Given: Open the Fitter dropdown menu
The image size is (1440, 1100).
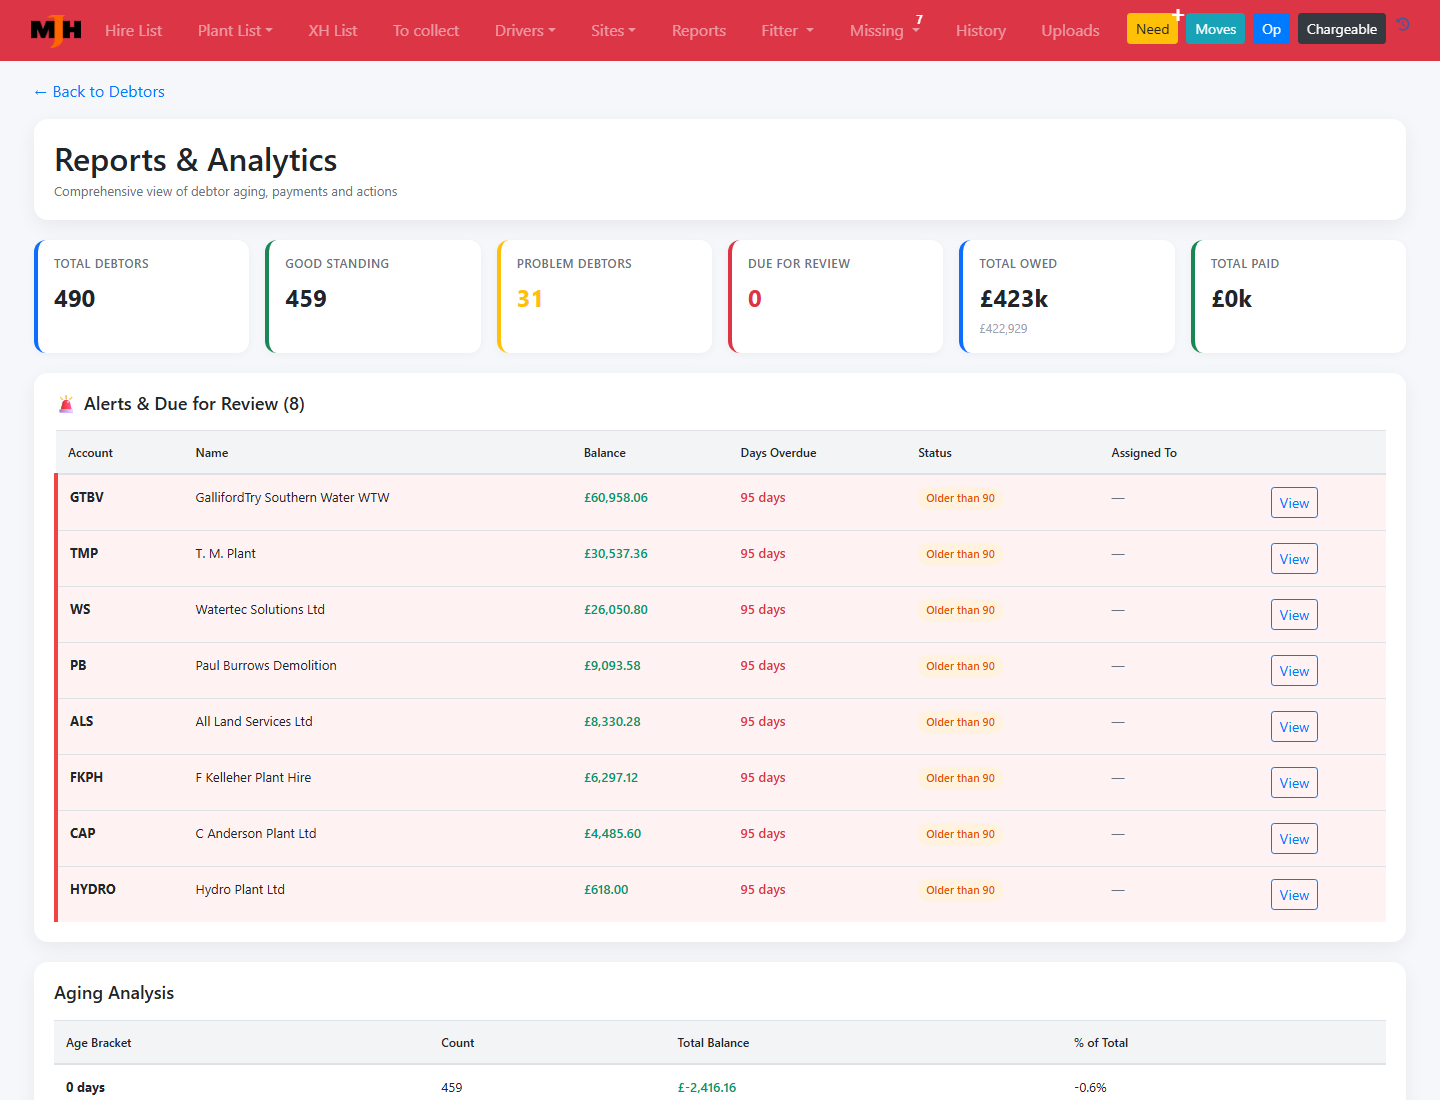Looking at the screenshot, I should pyautogui.click(x=787, y=30).
